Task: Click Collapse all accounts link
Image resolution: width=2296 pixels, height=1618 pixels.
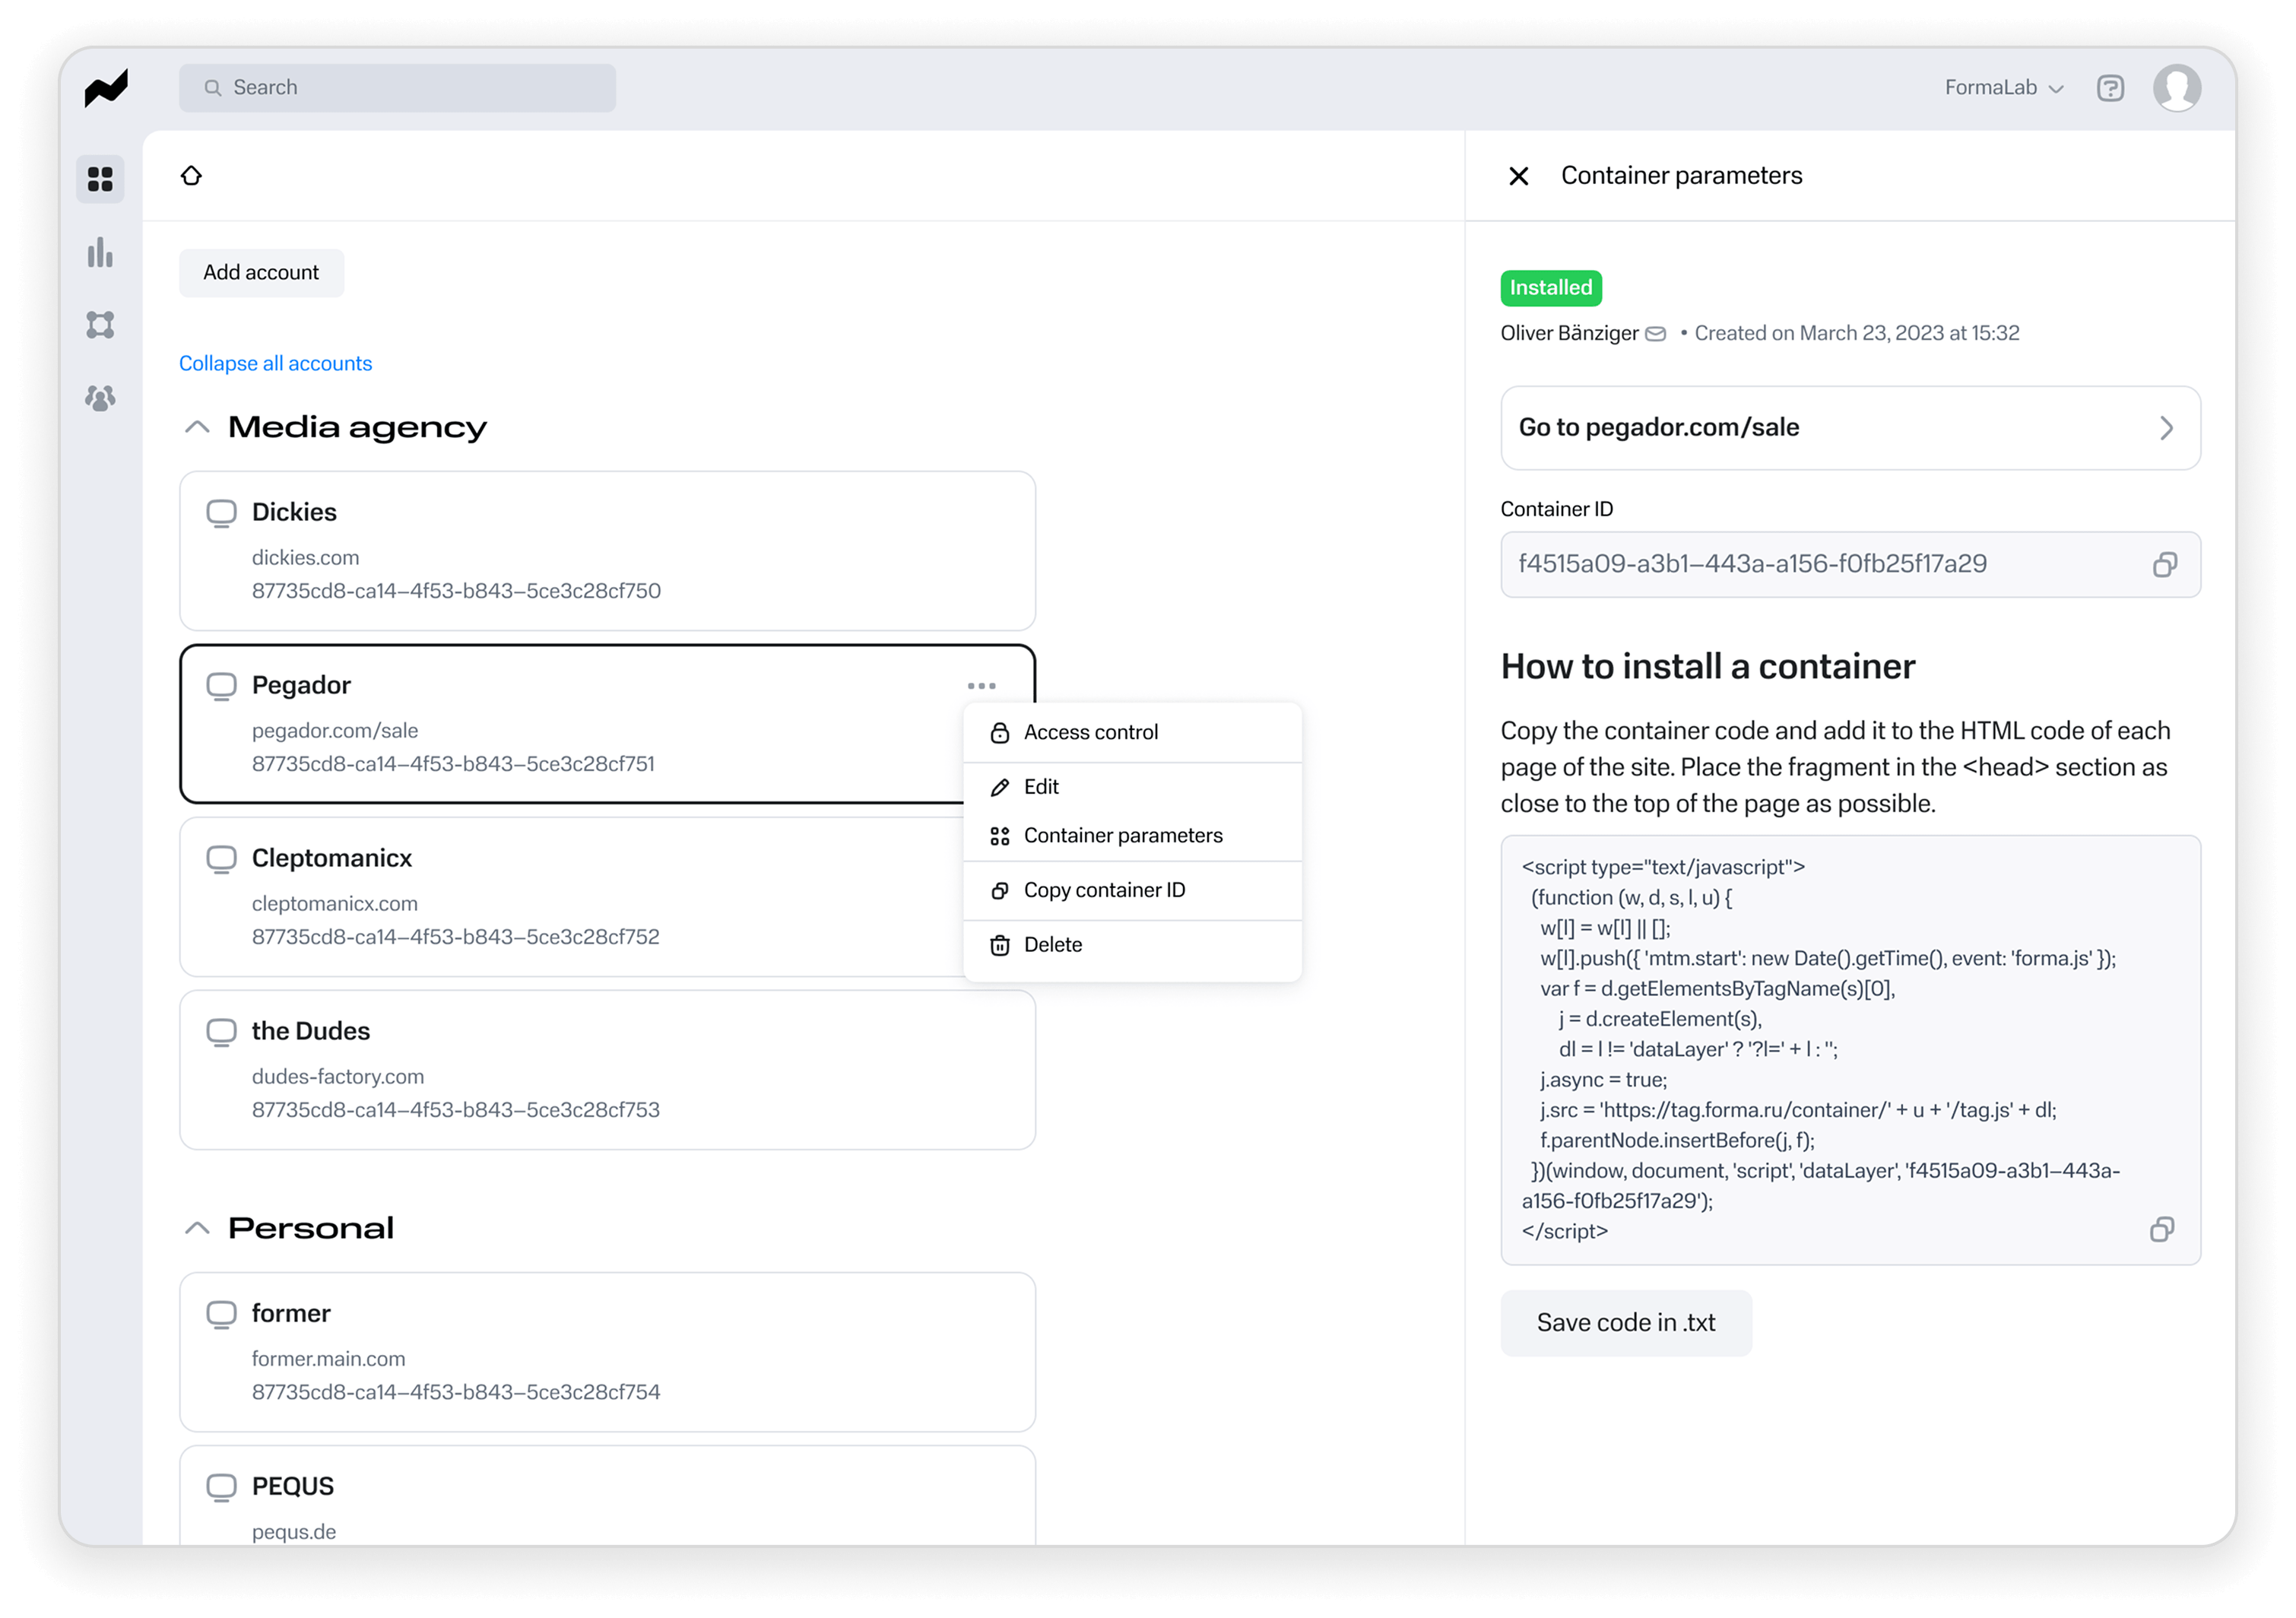Action: tap(275, 364)
